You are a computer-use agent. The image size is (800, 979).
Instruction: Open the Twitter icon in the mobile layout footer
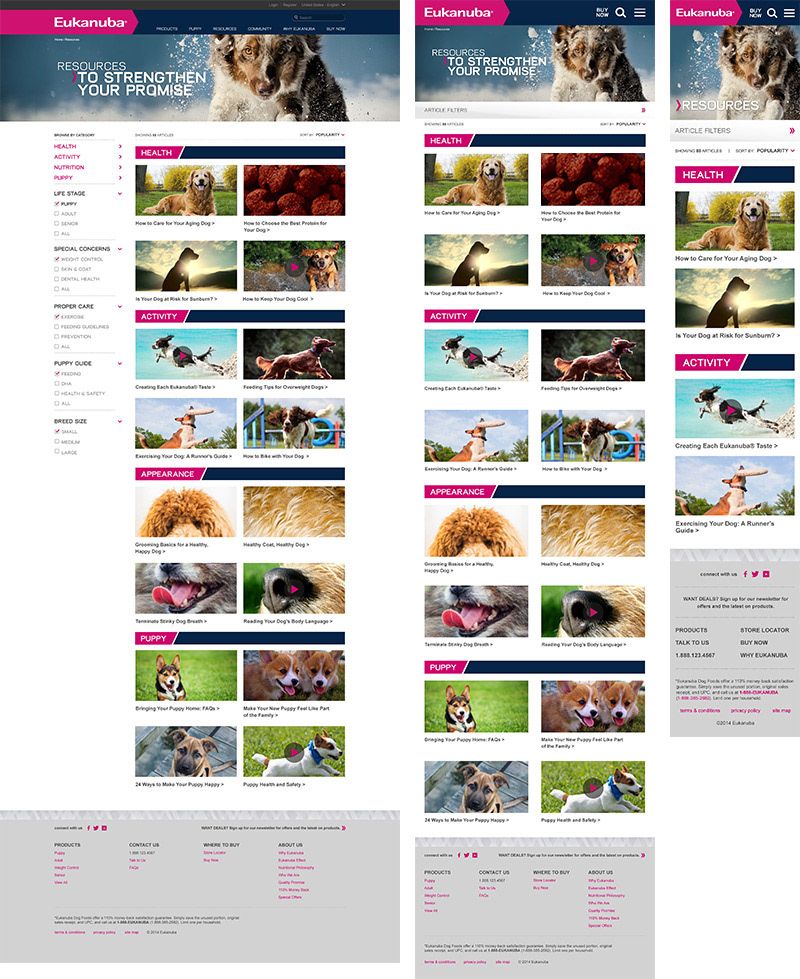point(755,574)
